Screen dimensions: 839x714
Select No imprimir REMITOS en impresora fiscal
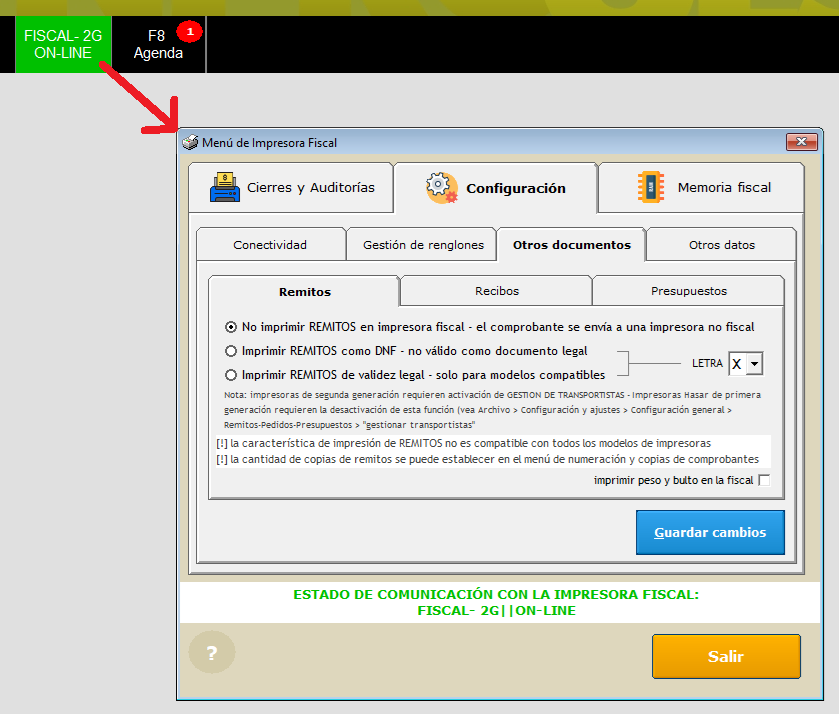pos(231,326)
